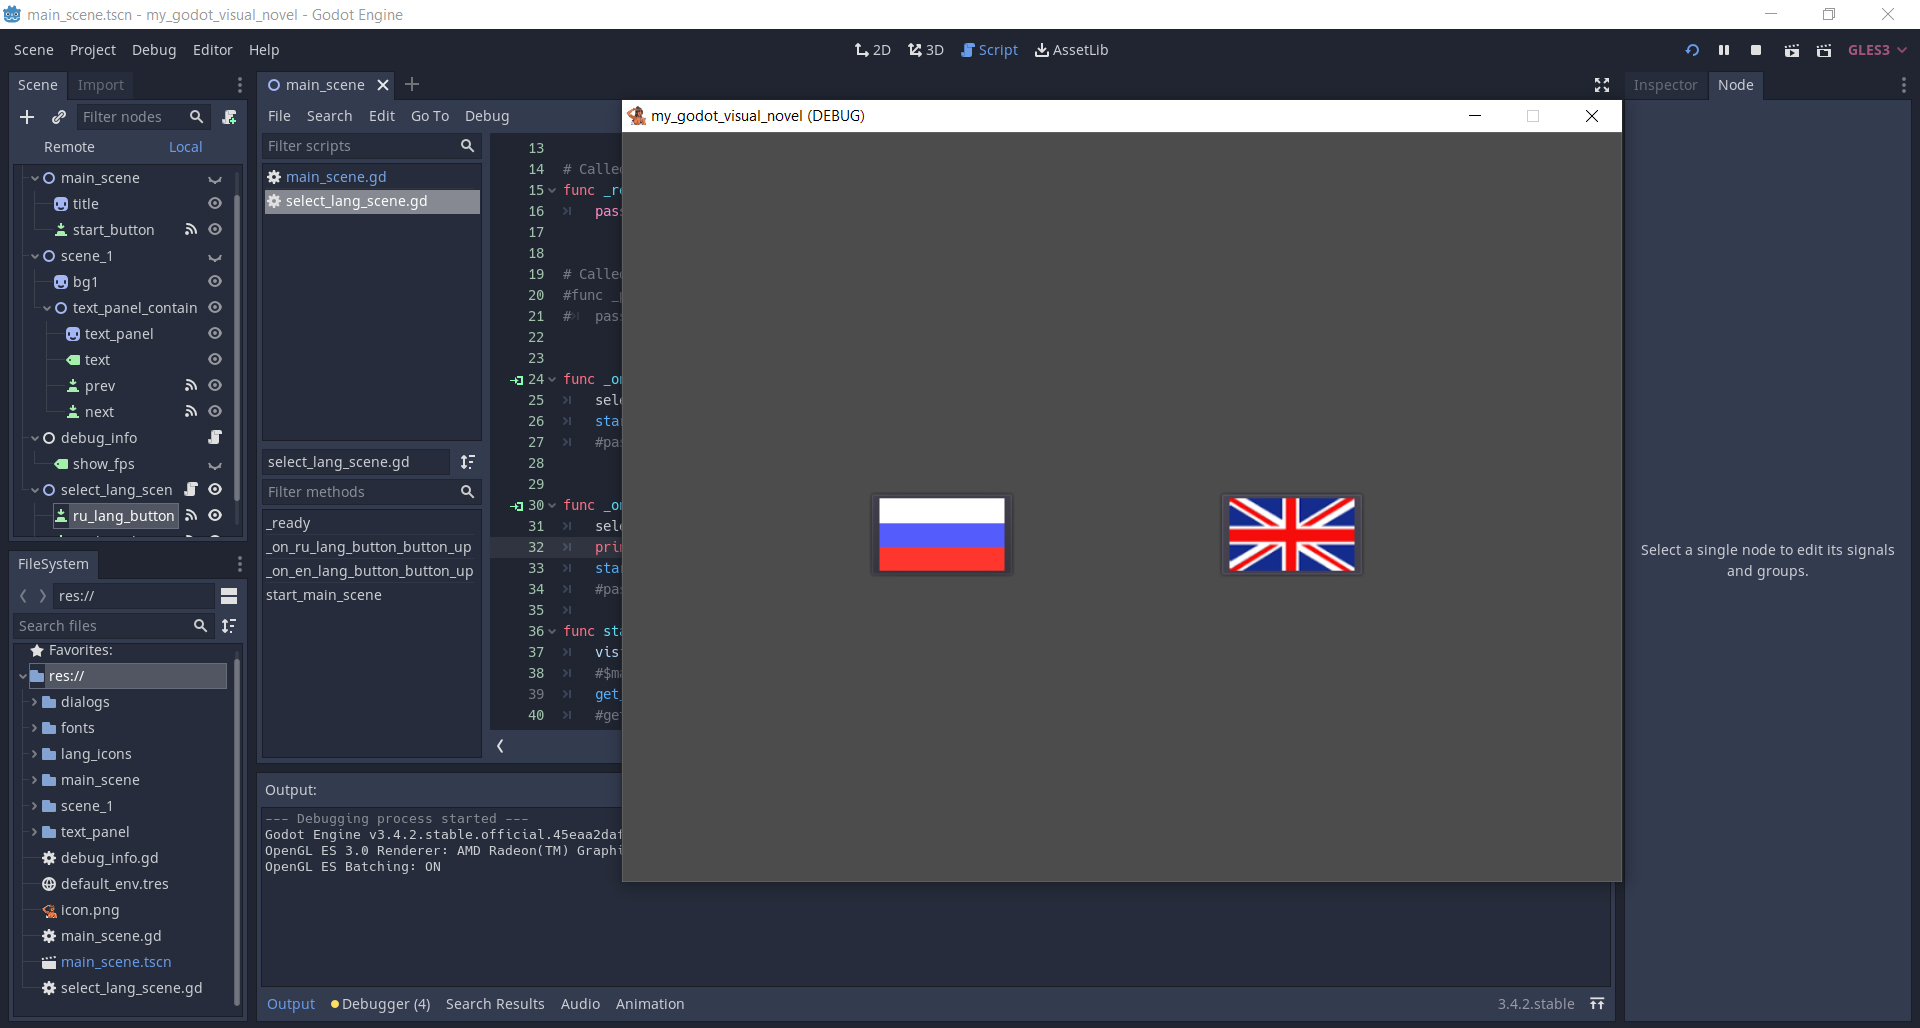
Task: Attach script using the script icon
Action: 229,117
